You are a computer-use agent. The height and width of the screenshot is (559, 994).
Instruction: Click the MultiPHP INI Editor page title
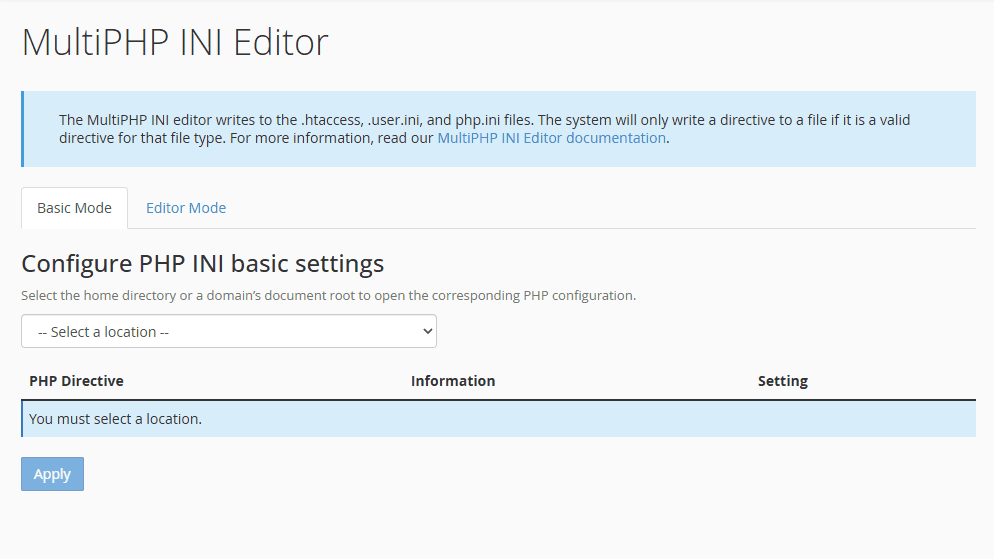[x=175, y=42]
